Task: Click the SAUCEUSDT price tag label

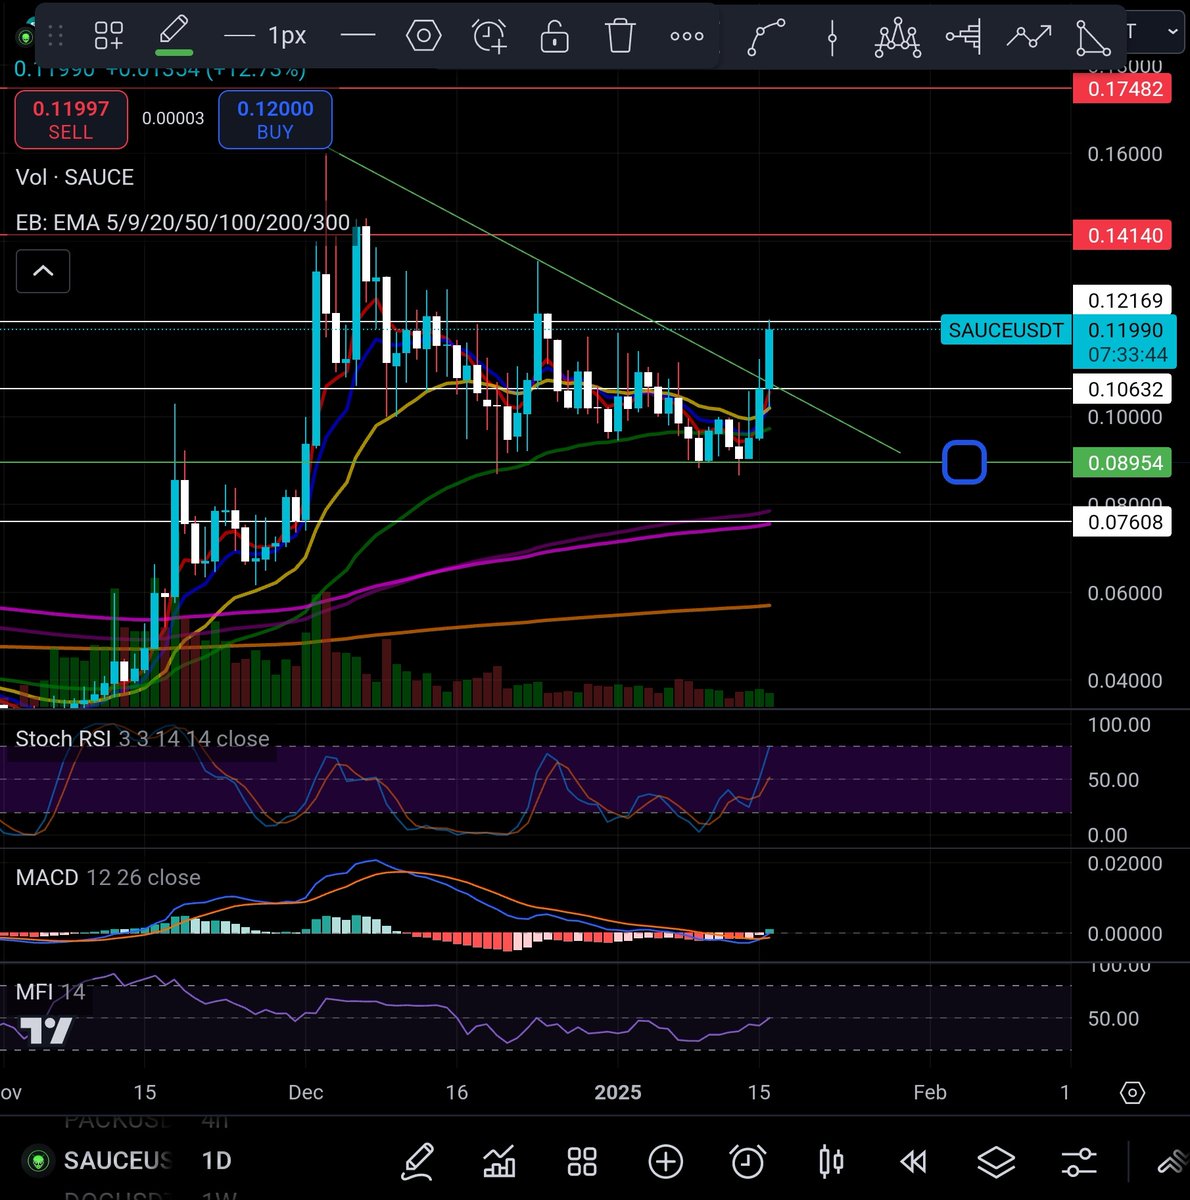Action: pos(1006,330)
